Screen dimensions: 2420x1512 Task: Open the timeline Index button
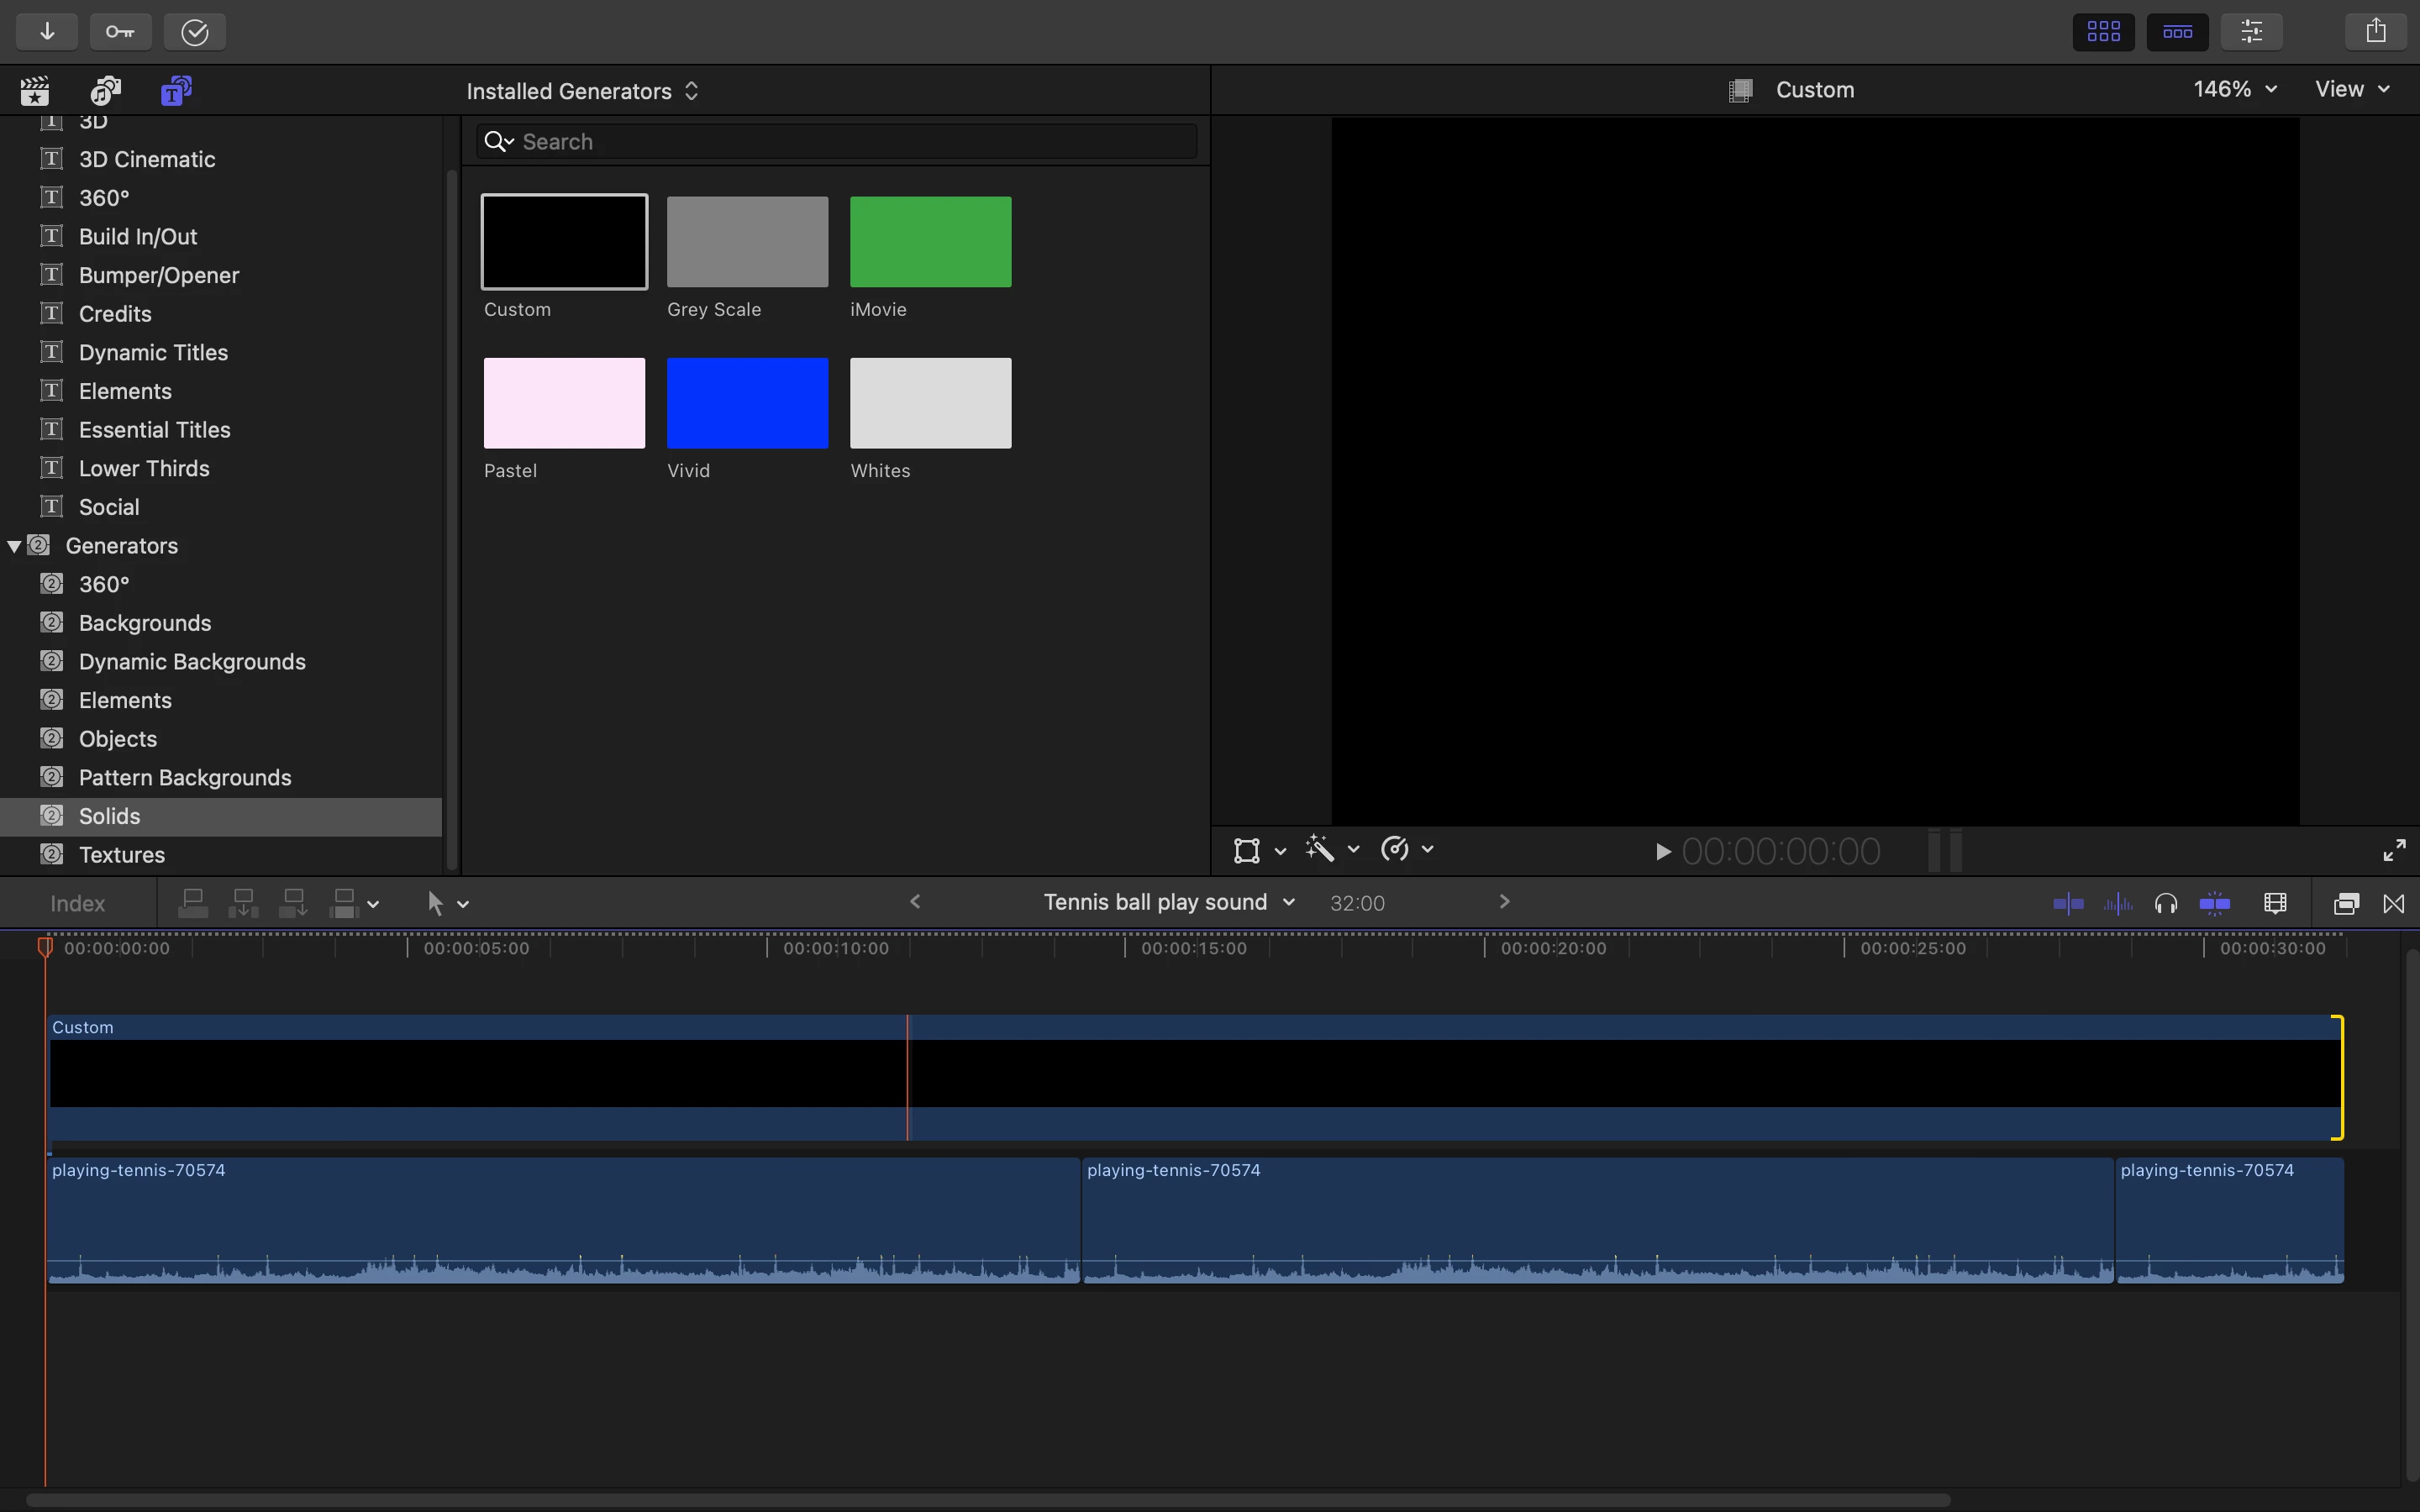pos(77,904)
